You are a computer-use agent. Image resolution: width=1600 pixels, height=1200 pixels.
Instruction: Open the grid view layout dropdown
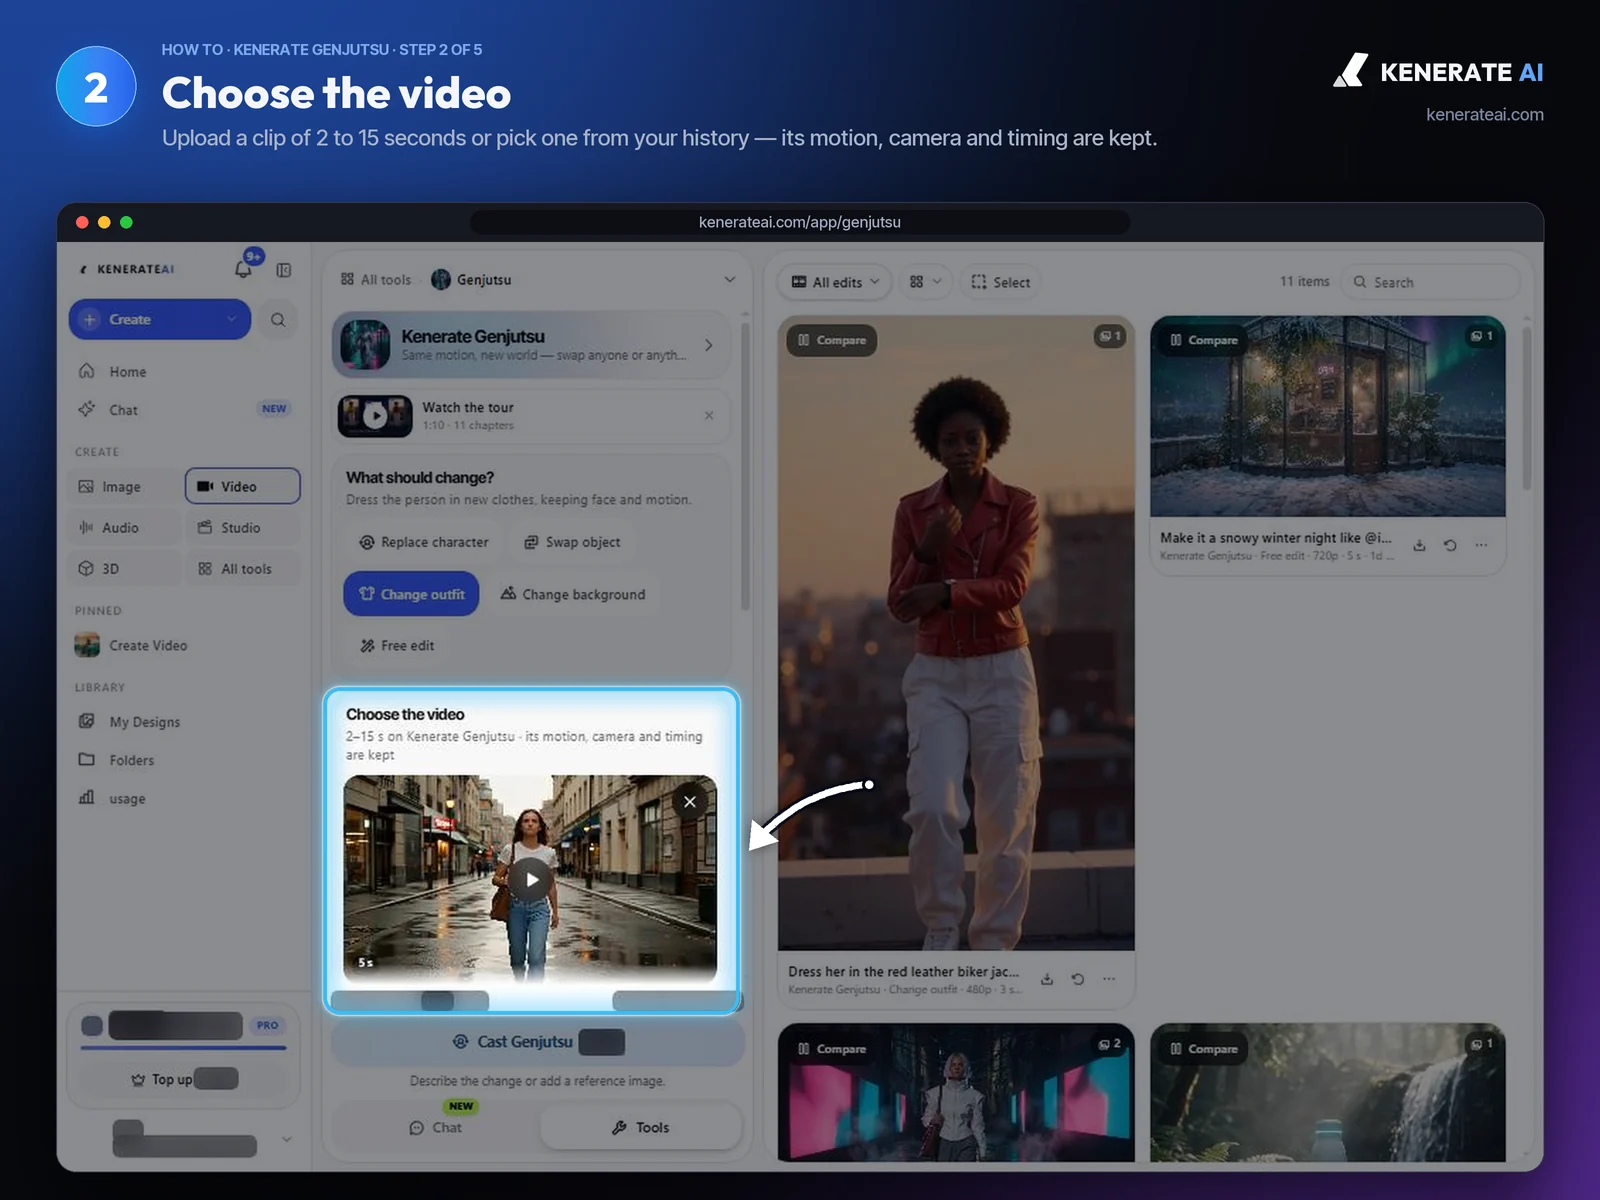tap(925, 282)
